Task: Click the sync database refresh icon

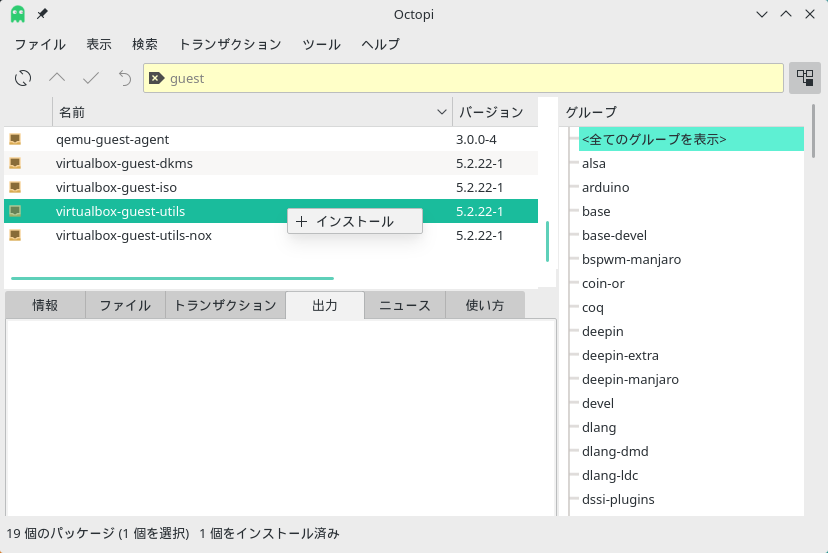Action: pyautogui.click(x=23, y=78)
